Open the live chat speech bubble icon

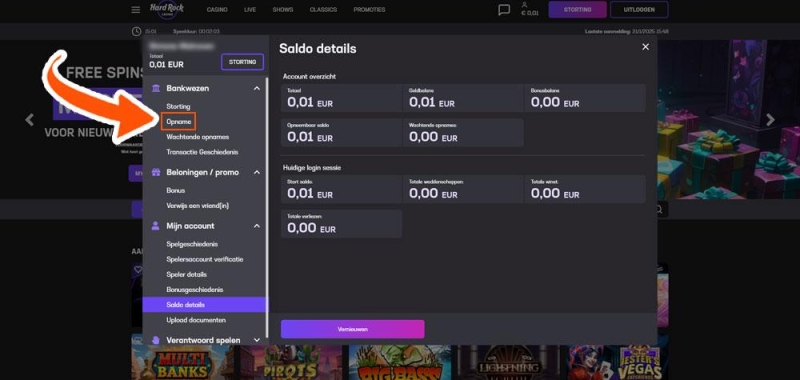point(504,10)
